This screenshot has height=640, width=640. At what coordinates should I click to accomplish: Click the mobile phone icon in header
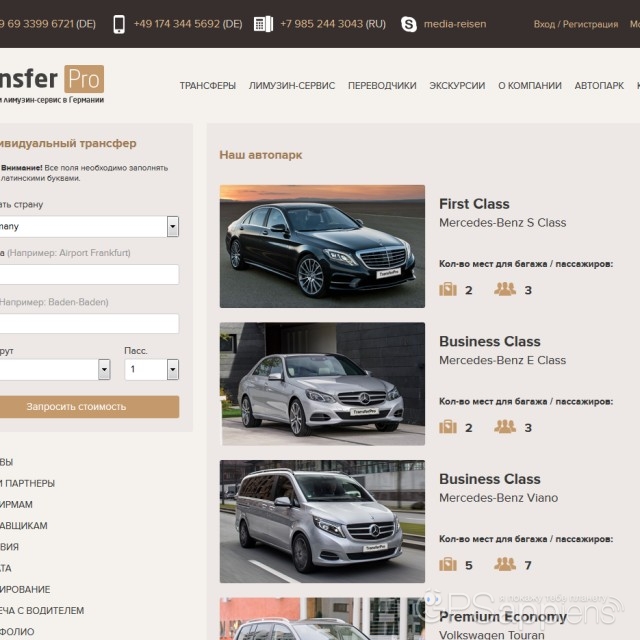119,24
